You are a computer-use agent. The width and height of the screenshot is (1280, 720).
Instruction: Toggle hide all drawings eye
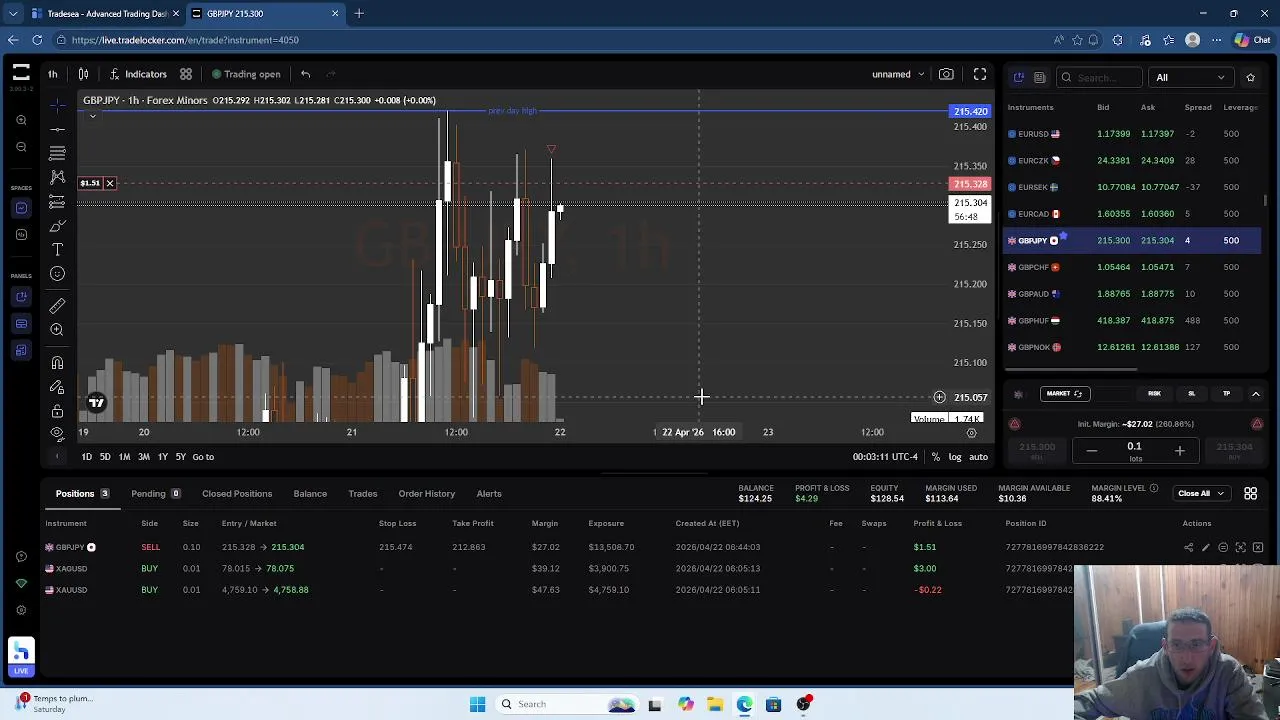coord(57,433)
